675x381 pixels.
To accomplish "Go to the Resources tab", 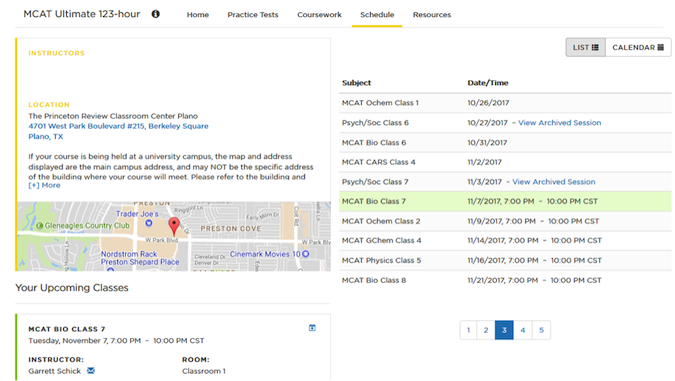I will pyautogui.click(x=432, y=15).
